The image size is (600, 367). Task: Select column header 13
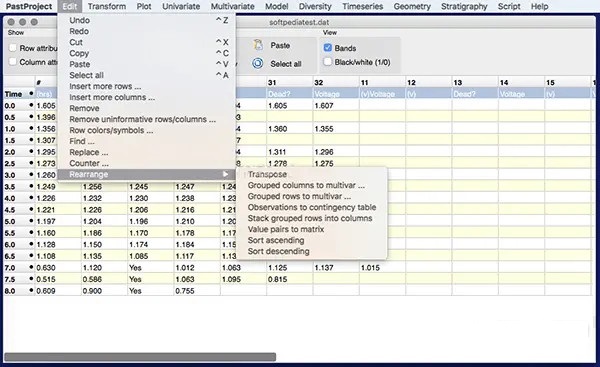pyautogui.click(x=475, y=82)
